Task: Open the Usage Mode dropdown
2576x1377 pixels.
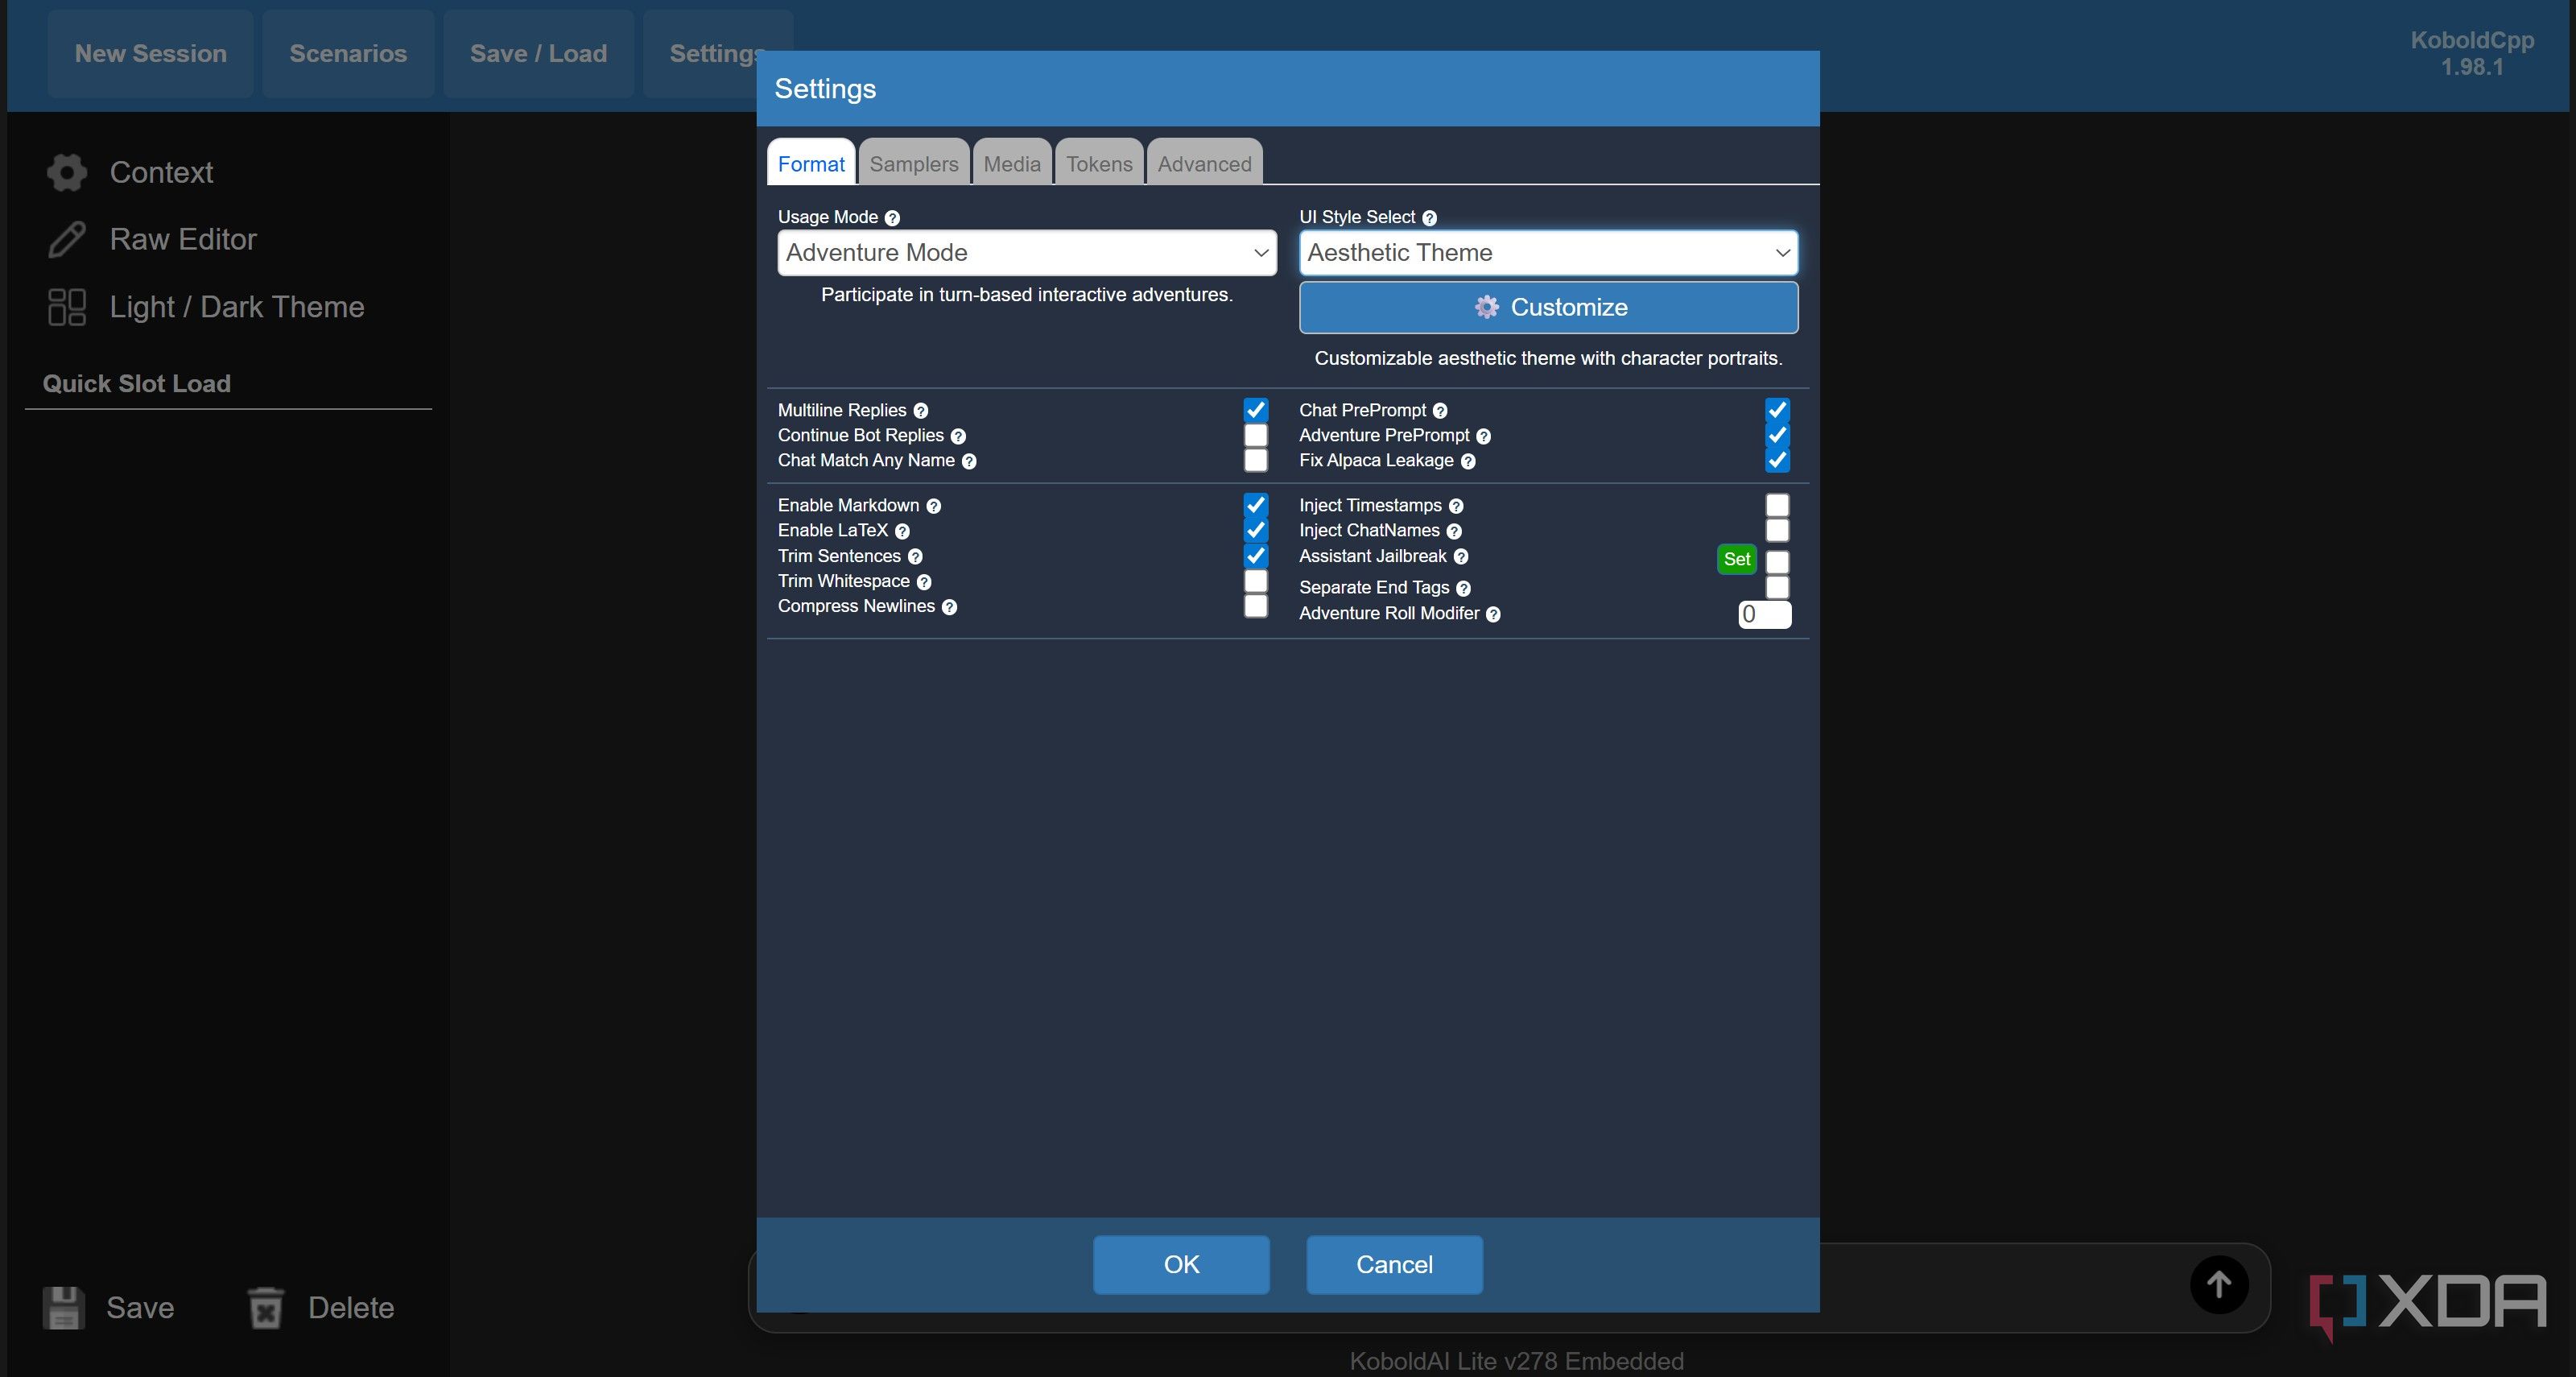Action: point(1026,253)
